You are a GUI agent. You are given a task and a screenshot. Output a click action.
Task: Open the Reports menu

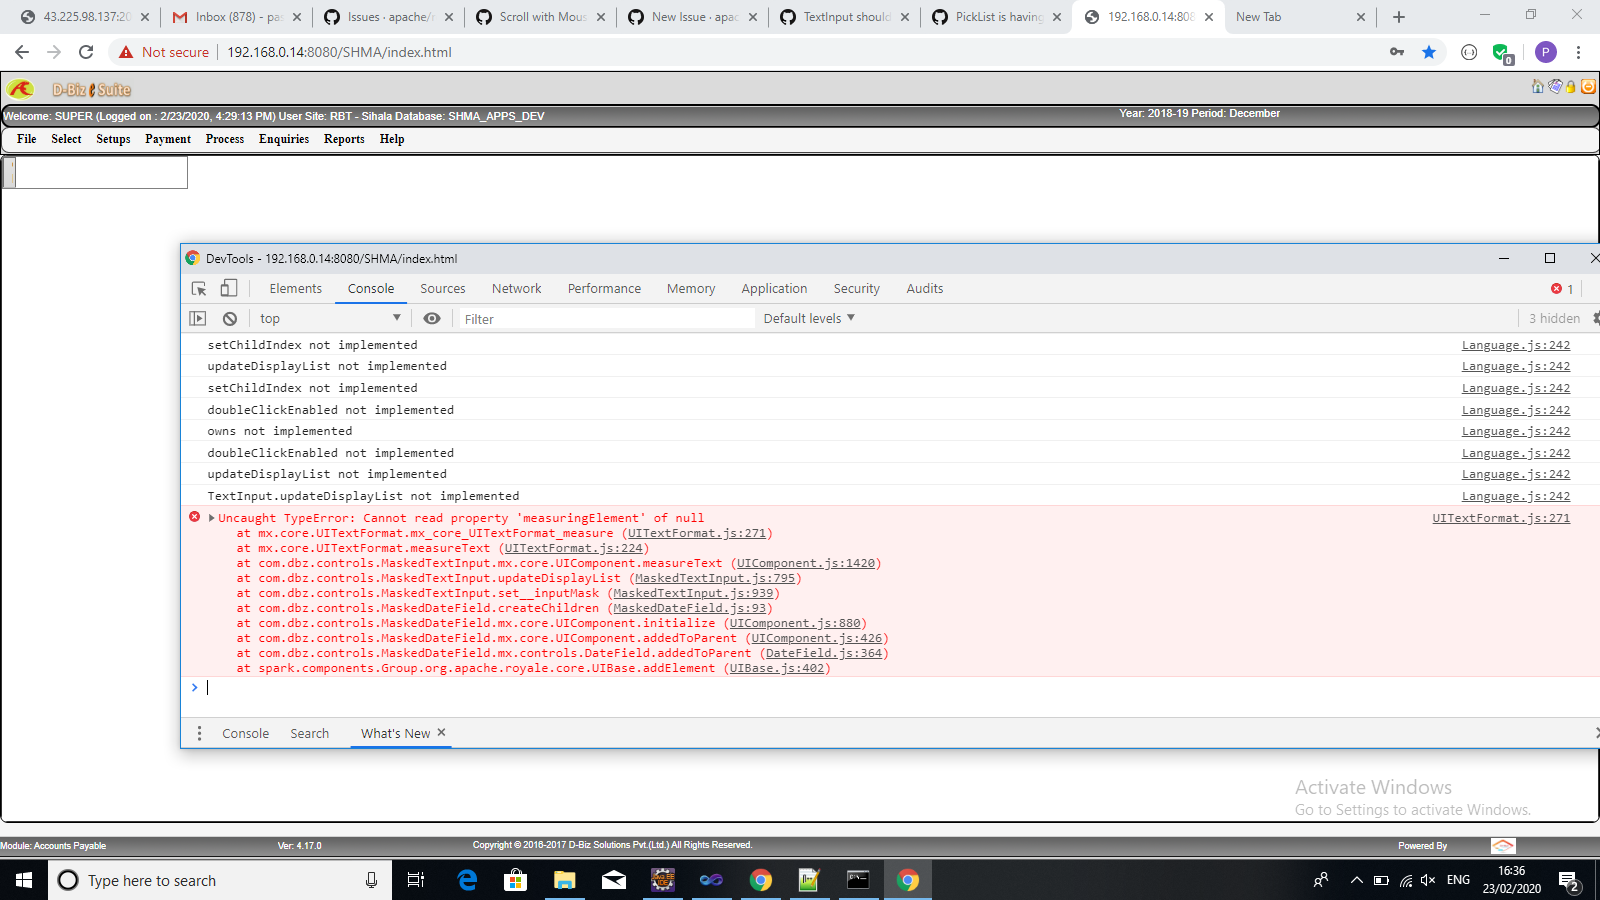click(344, 139)
